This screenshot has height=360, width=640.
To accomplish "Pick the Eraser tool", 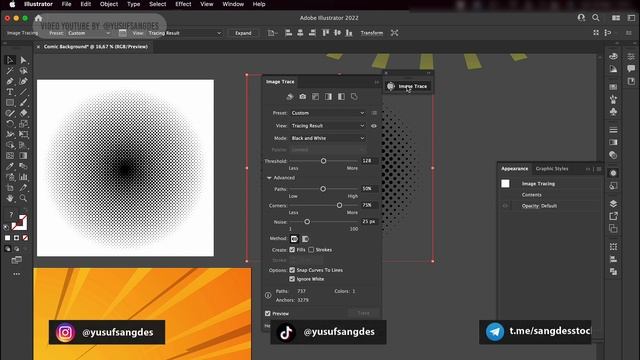I will click(x=24, y=113).
